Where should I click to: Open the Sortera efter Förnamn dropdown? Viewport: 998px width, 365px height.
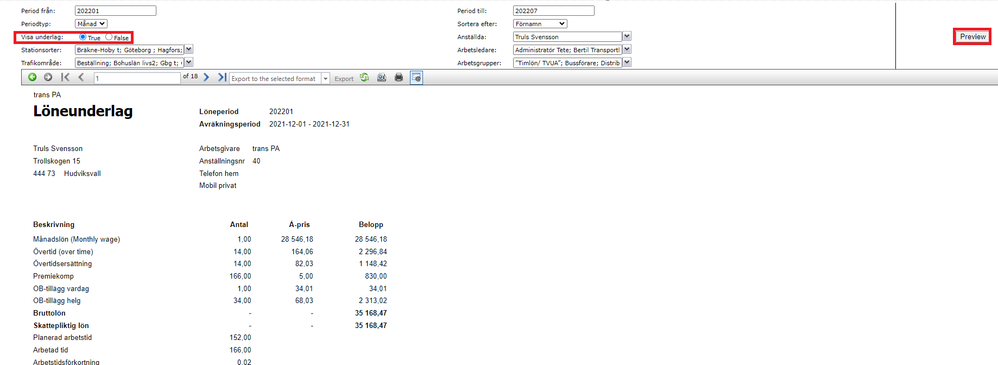pyautogui.click(x=540, y=24)
